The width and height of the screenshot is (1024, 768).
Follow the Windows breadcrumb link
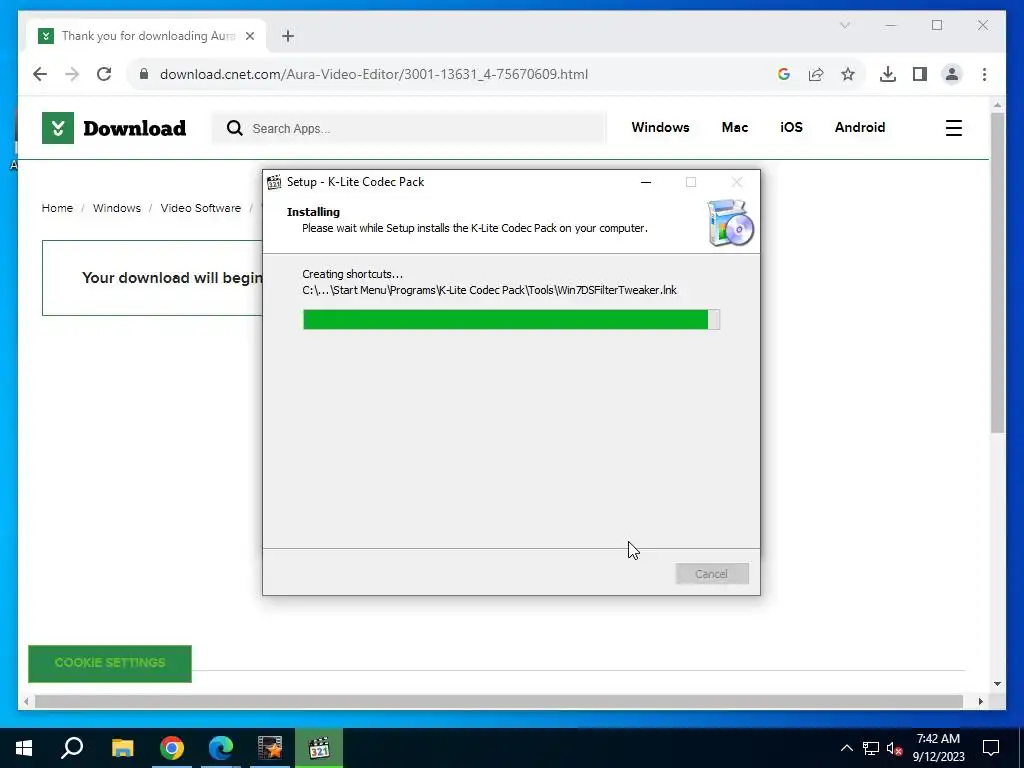[x=117, y=208]
